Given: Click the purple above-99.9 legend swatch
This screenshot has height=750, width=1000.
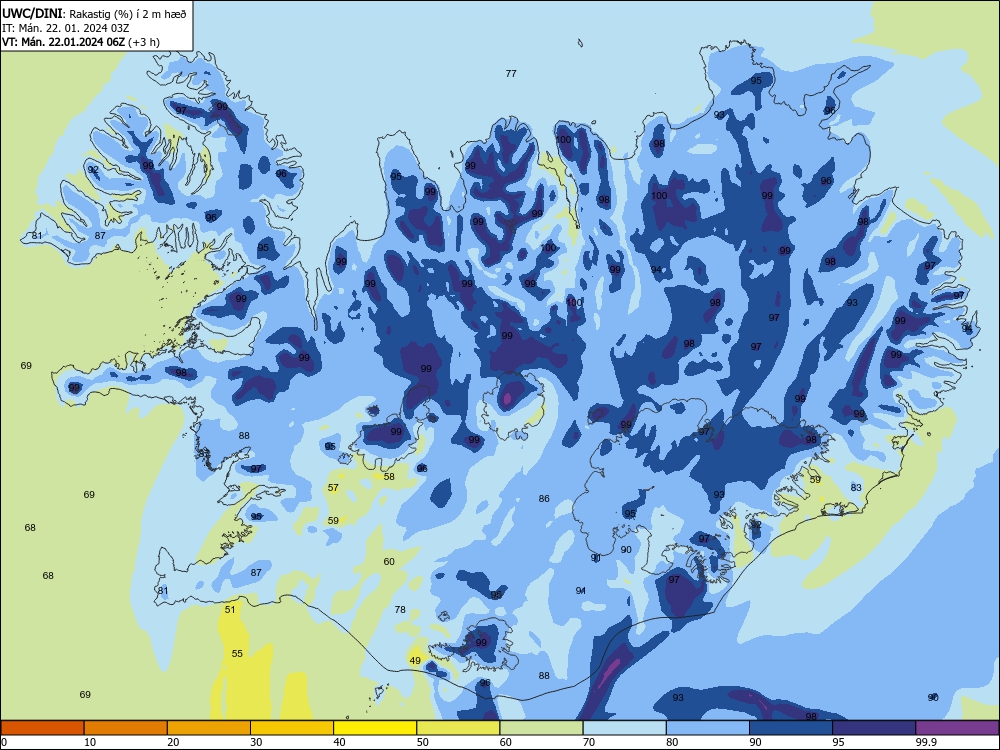Looking at the screenshot, I should coord(957,728).
